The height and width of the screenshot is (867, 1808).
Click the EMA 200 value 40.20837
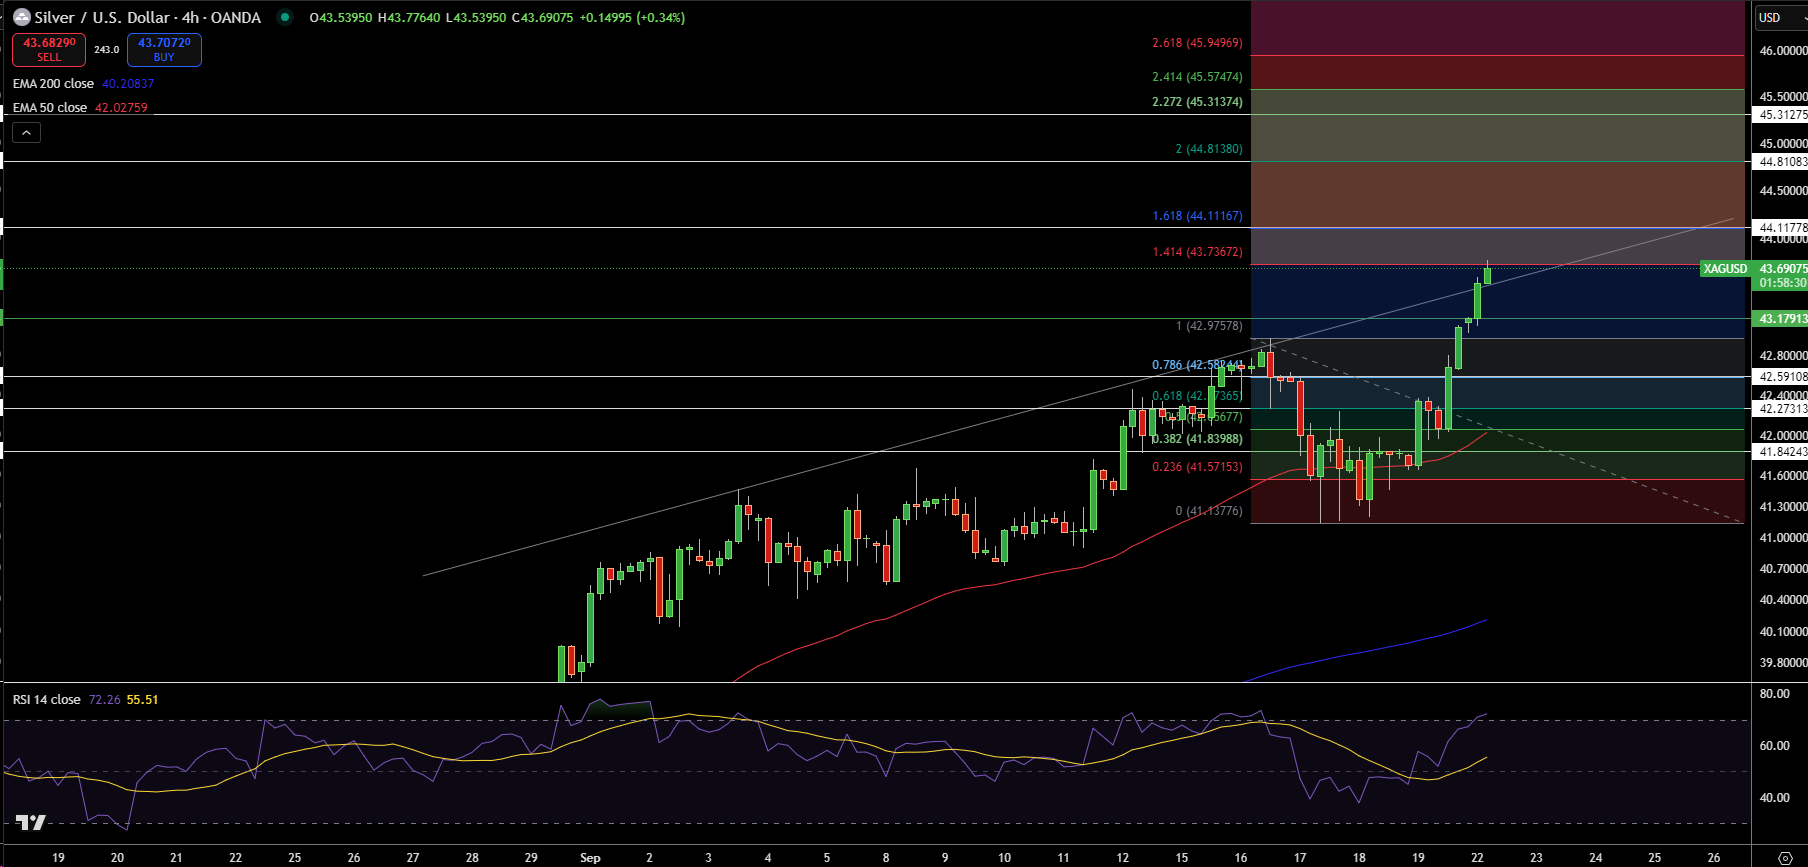128,84
